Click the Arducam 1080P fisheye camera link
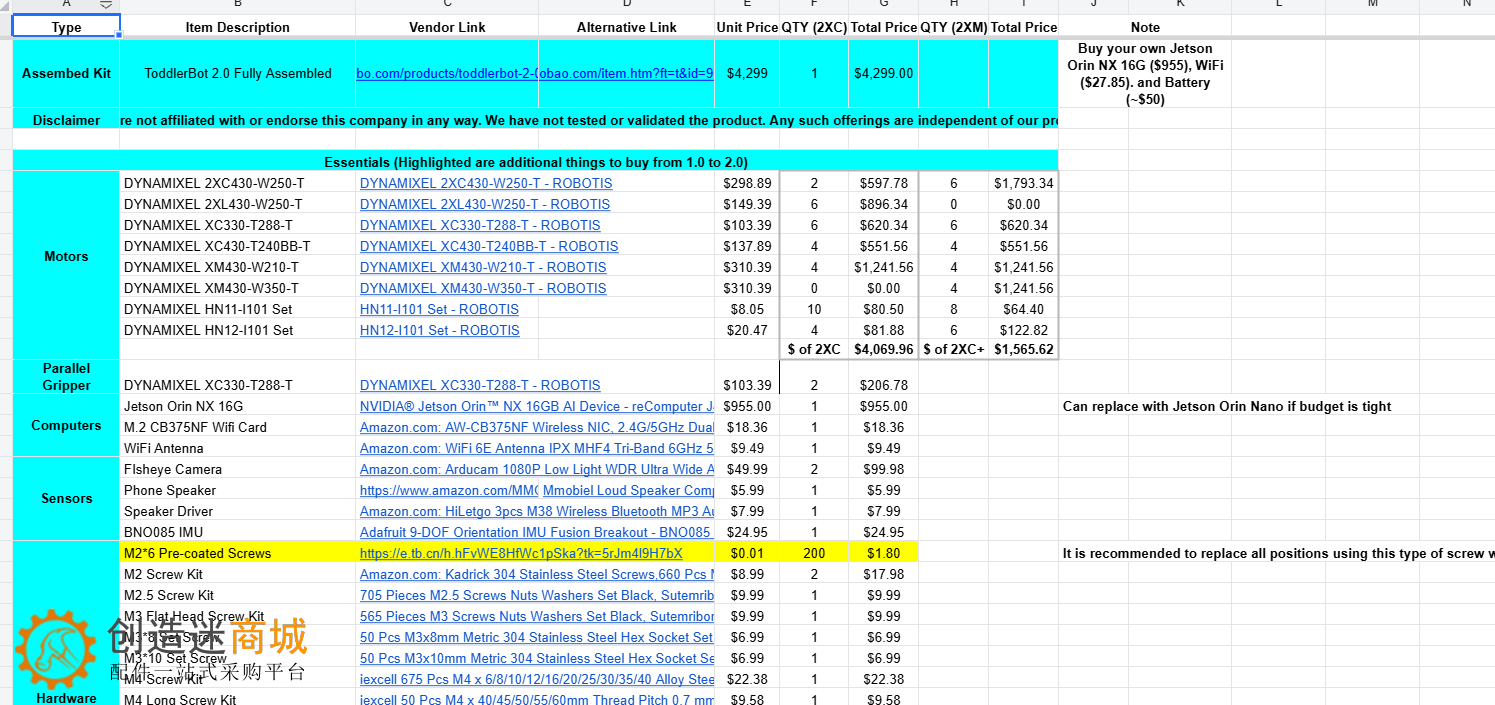1495x705 pixels. pos(536,469)
